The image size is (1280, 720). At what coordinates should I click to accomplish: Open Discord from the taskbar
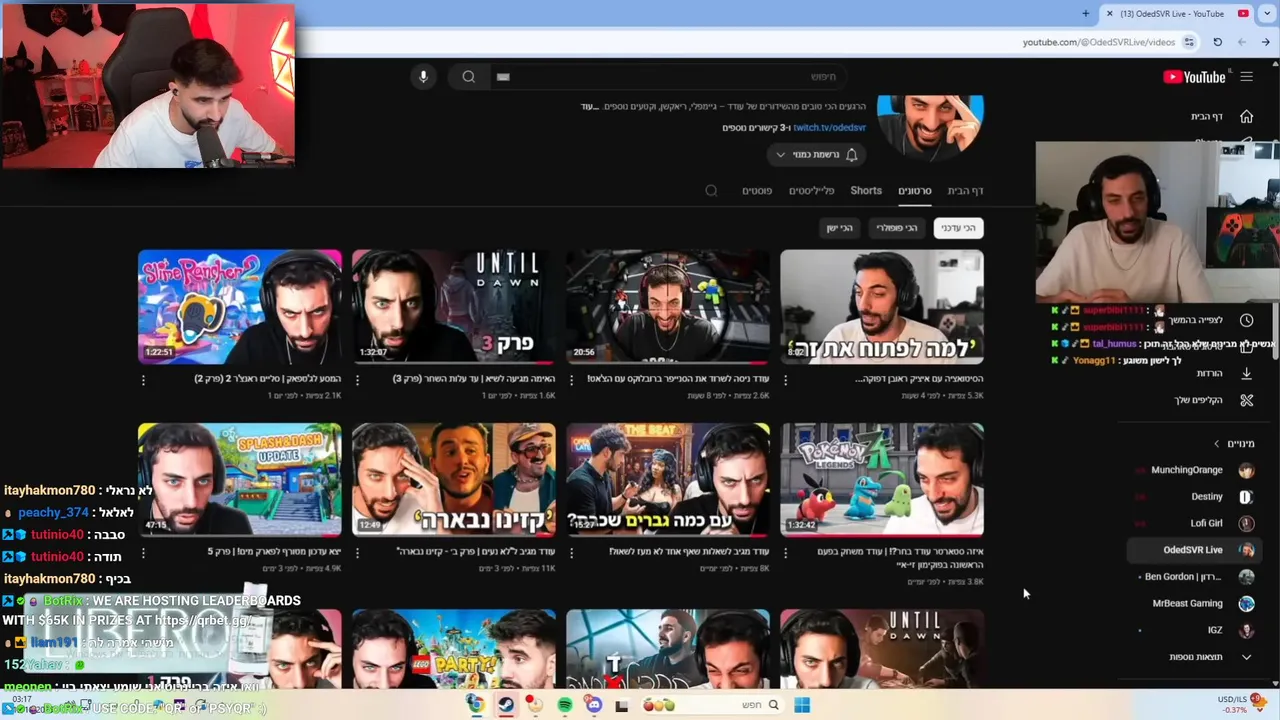tap(594, 705)
